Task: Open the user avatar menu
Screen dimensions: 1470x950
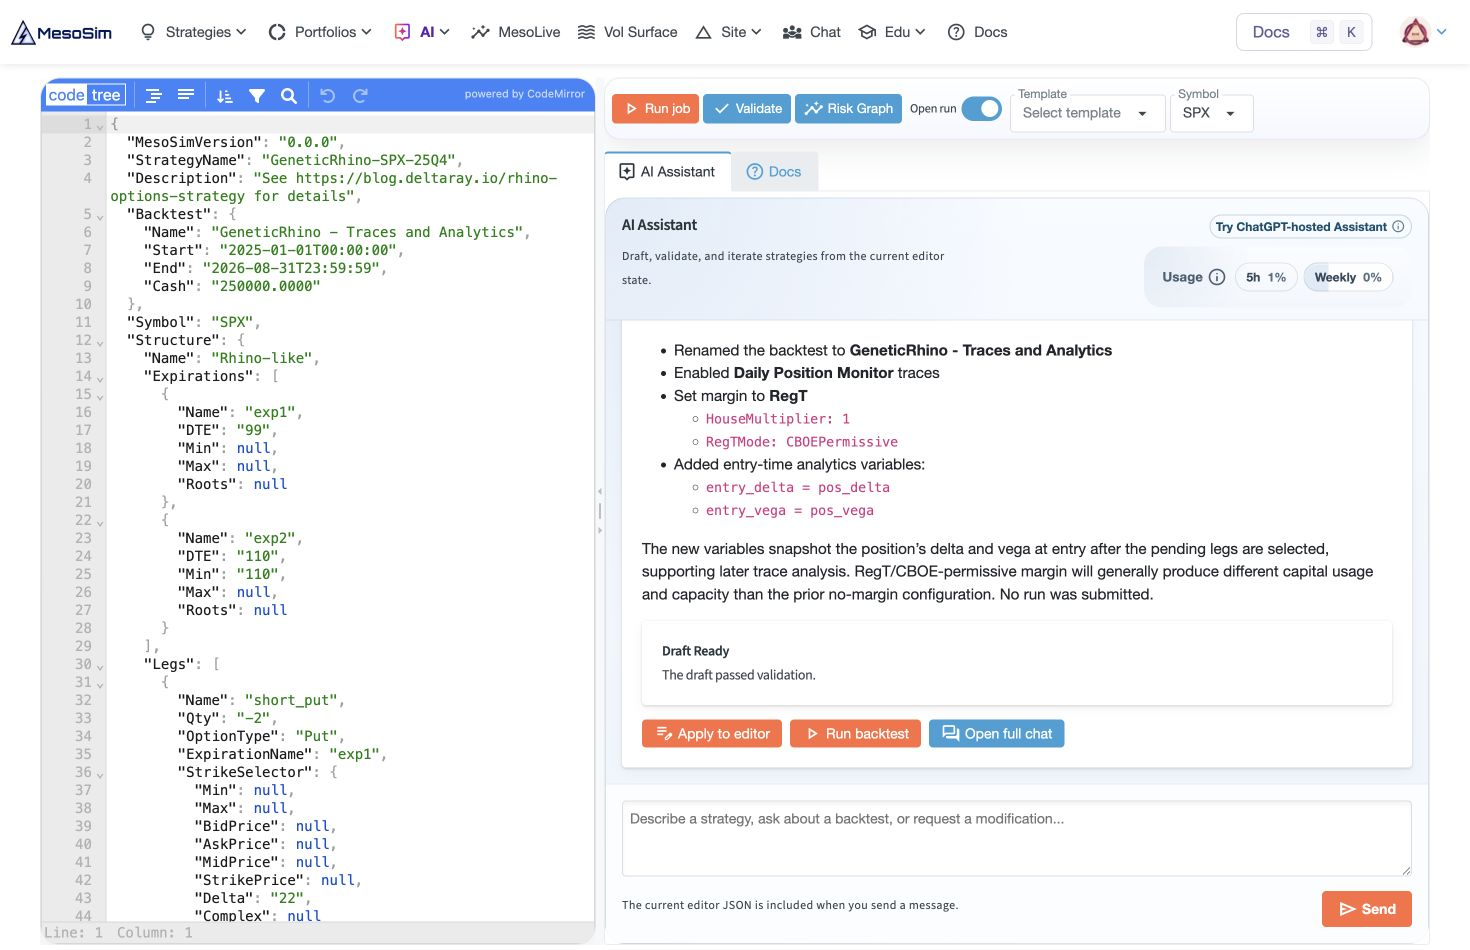Action: (x=1424, y=32)
